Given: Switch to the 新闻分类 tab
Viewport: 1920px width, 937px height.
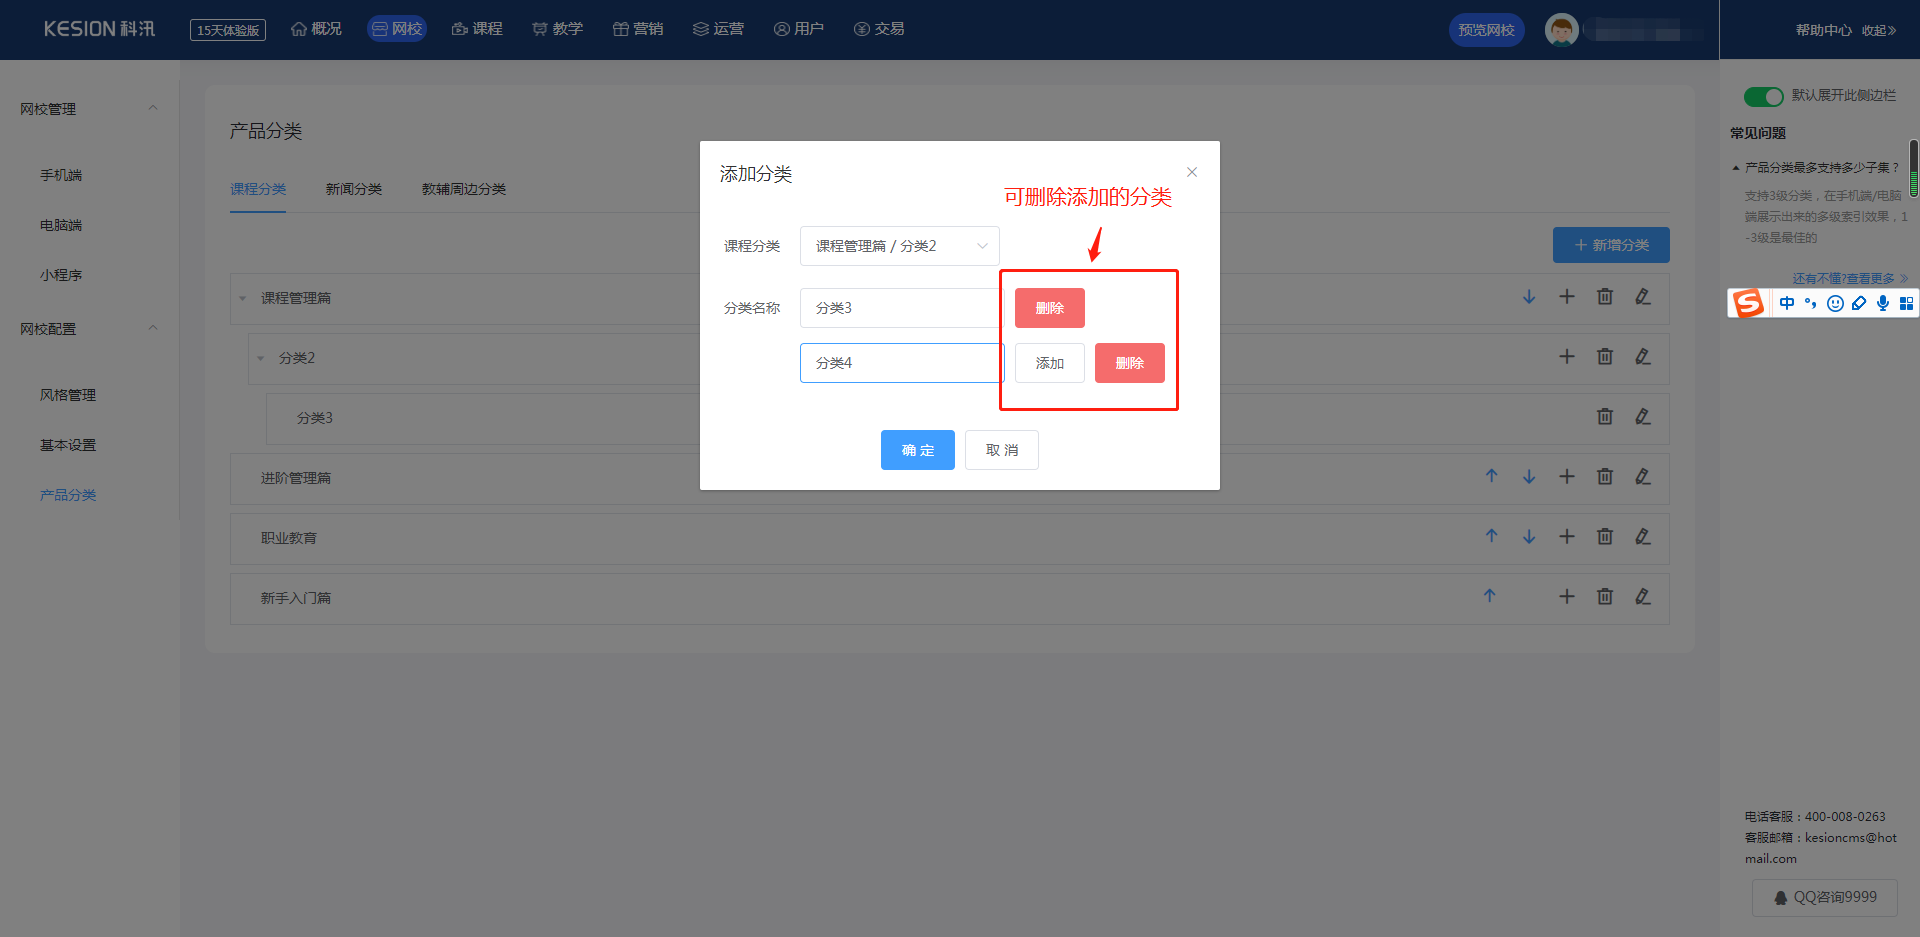Looking at the screenshot, I should point(353,189).
